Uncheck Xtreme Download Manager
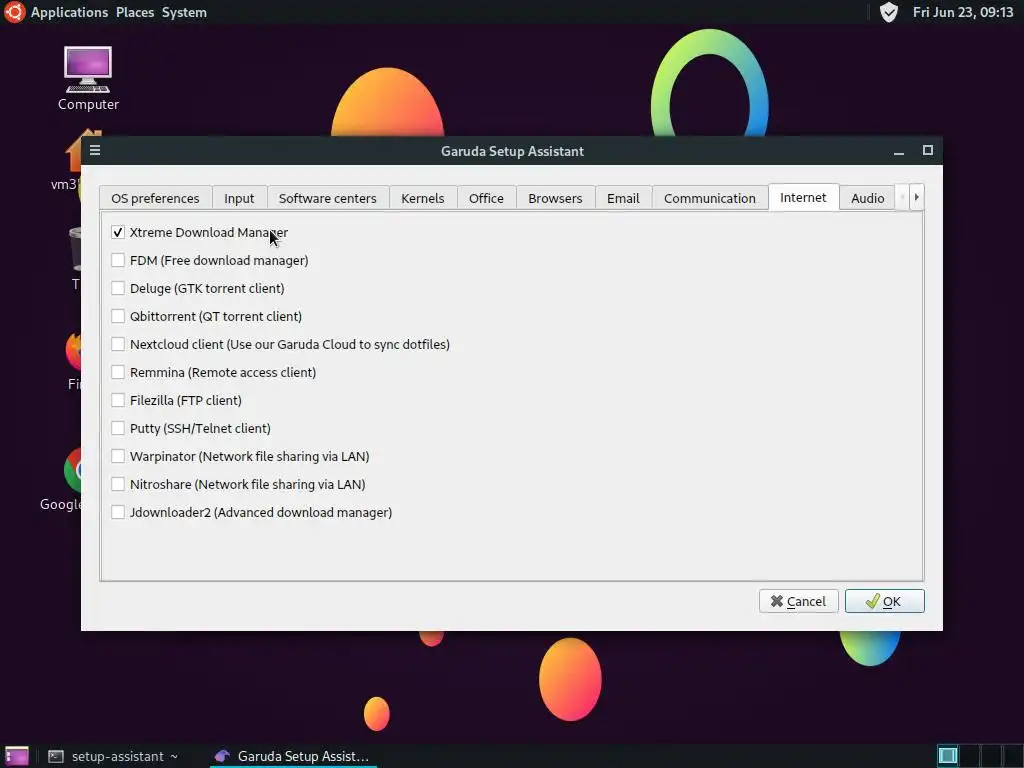The width and height of the screenshot is (1024, 768). click(x=118, y=232)
